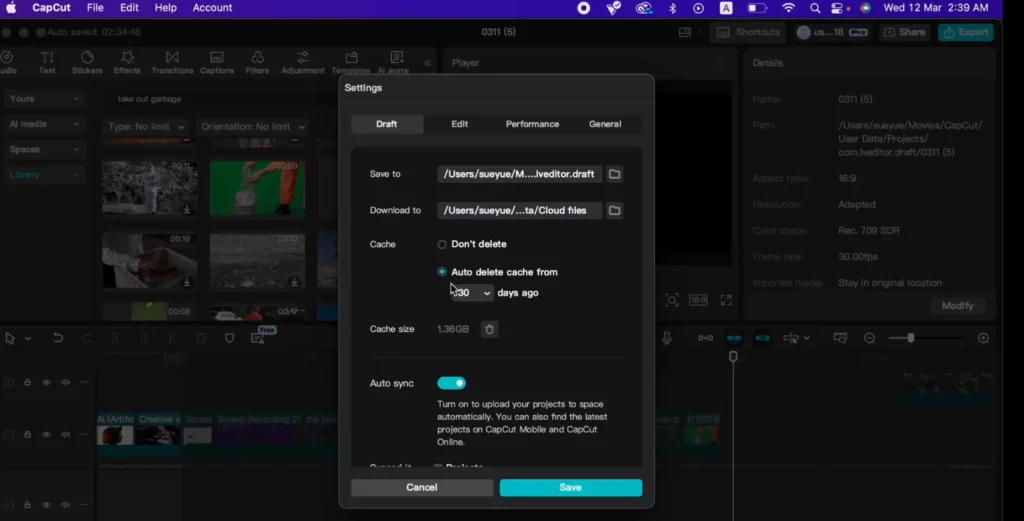Undo the last timeline action

[58, 338]
